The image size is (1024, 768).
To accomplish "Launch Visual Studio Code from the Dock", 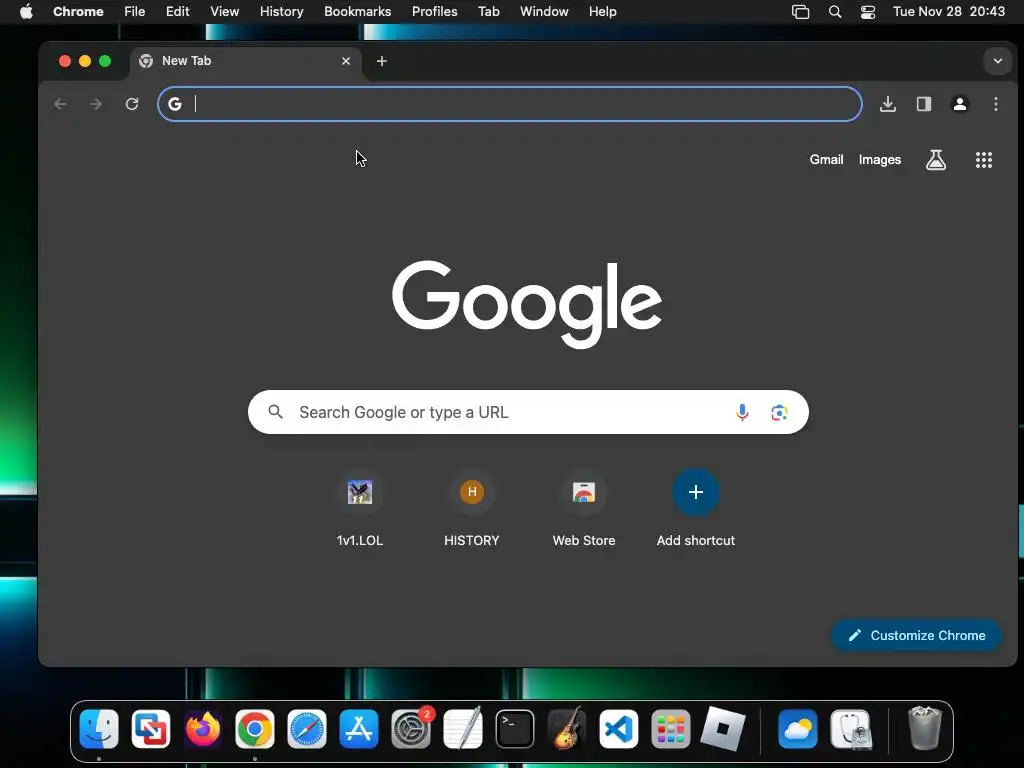I will (x=618, y=729).
